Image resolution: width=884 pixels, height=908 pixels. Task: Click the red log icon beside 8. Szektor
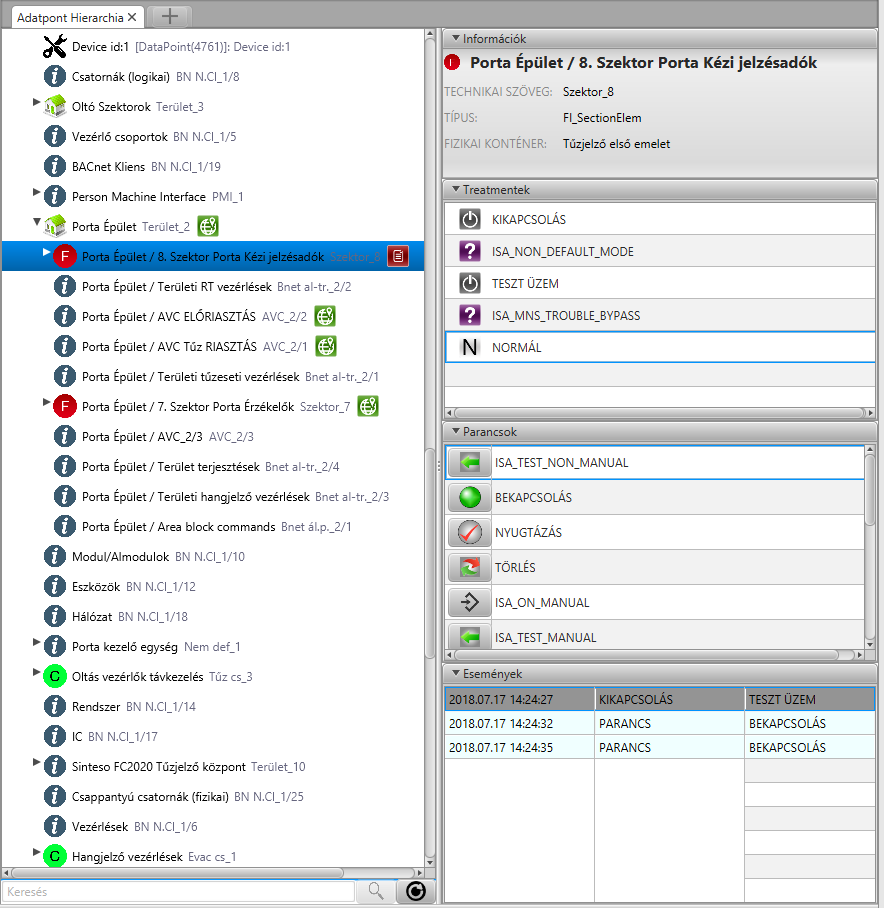398,257
